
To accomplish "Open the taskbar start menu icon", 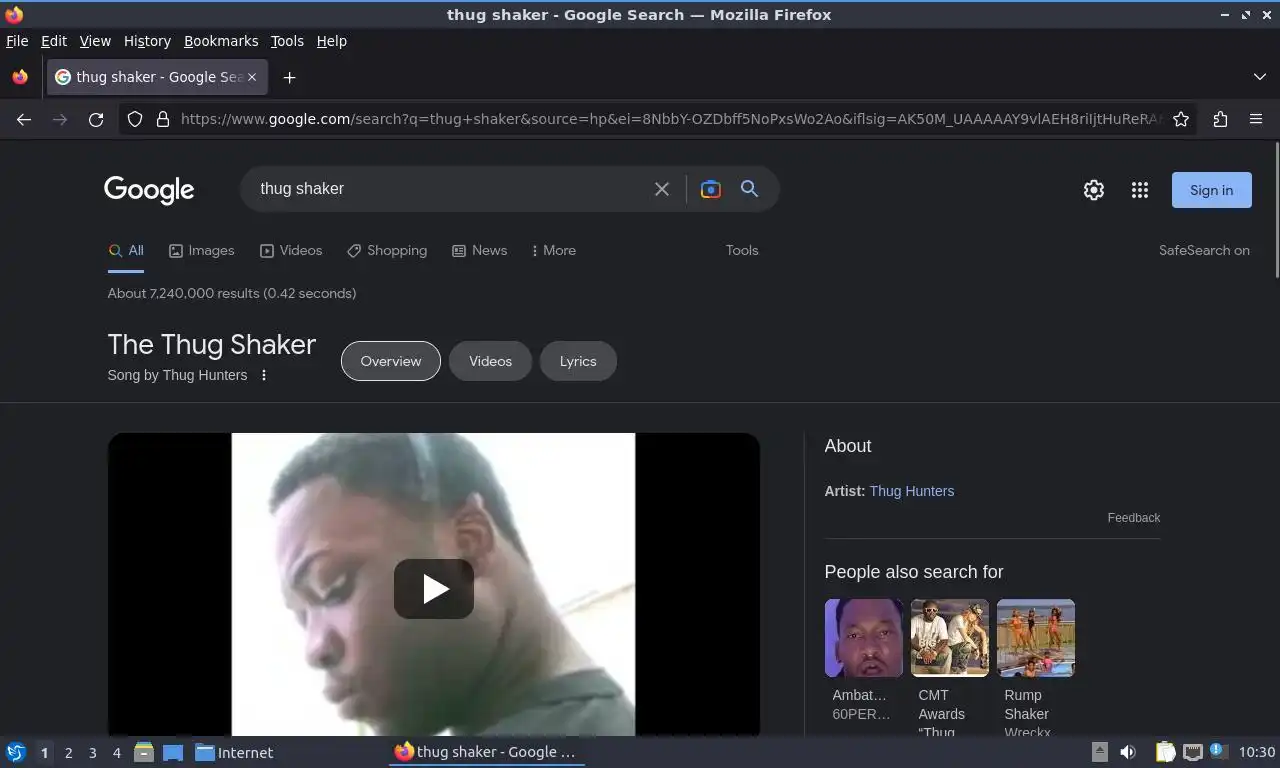I will 15,752.
